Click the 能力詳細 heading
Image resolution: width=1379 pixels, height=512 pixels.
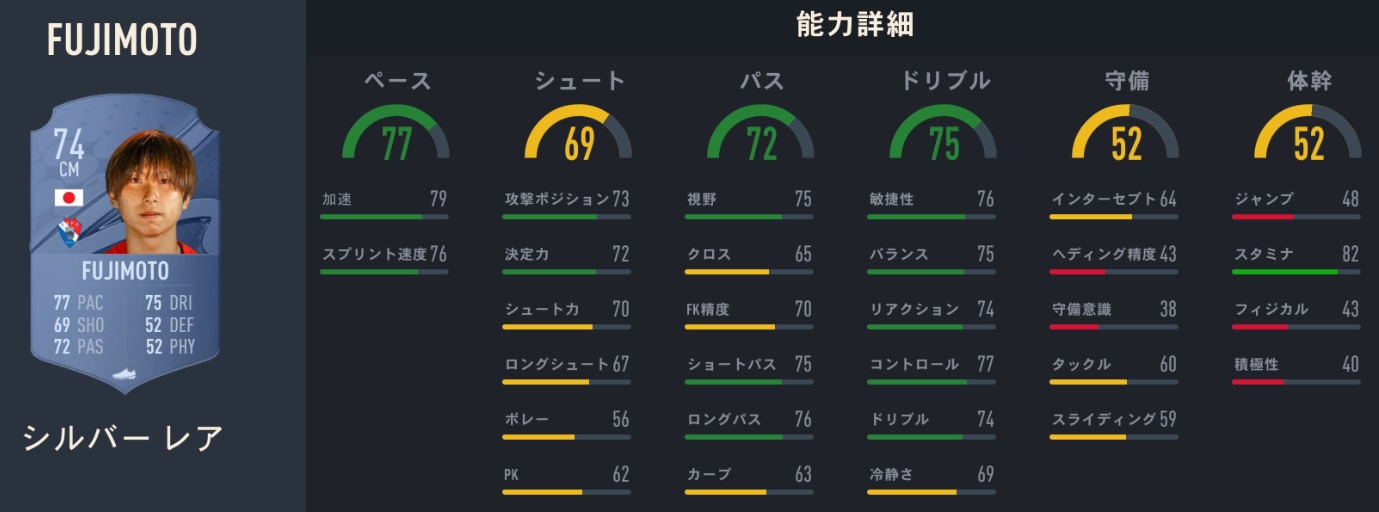click(855, 26)
